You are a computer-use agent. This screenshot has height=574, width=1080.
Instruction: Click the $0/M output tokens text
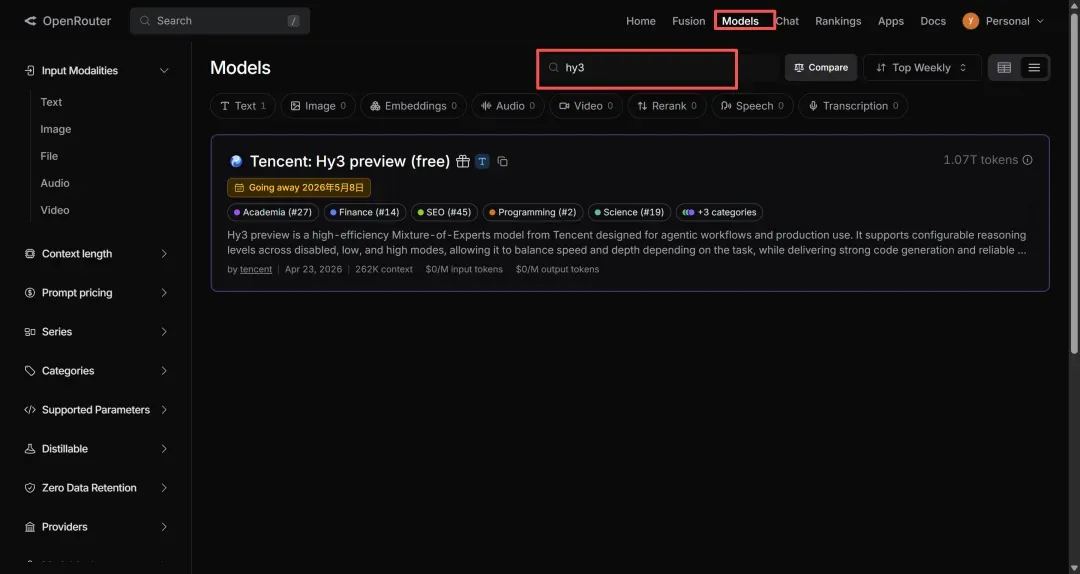(x=557, y=269)
